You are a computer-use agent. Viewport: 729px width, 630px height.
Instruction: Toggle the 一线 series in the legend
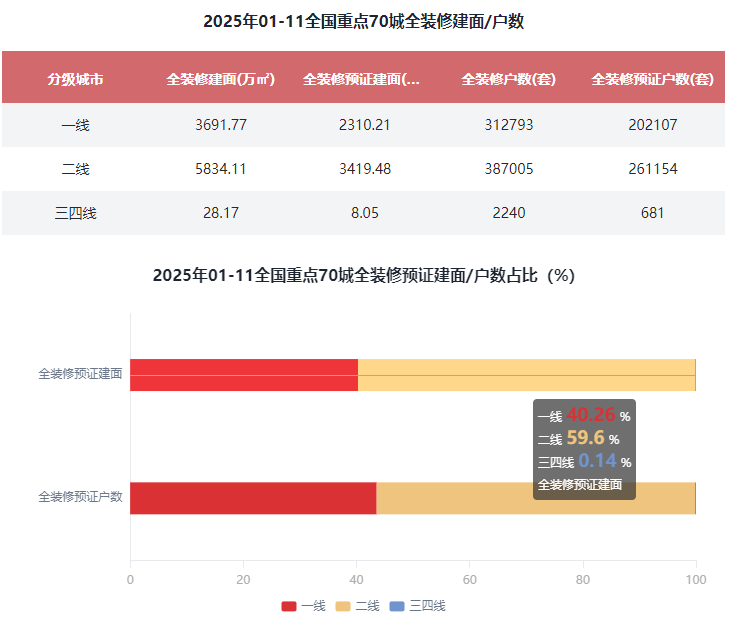[x=304, y=606]
